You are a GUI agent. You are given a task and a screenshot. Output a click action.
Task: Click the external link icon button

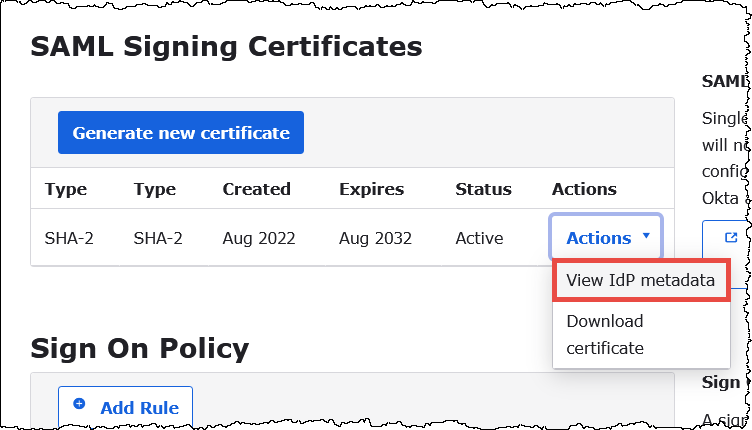(x=731, y=238)
